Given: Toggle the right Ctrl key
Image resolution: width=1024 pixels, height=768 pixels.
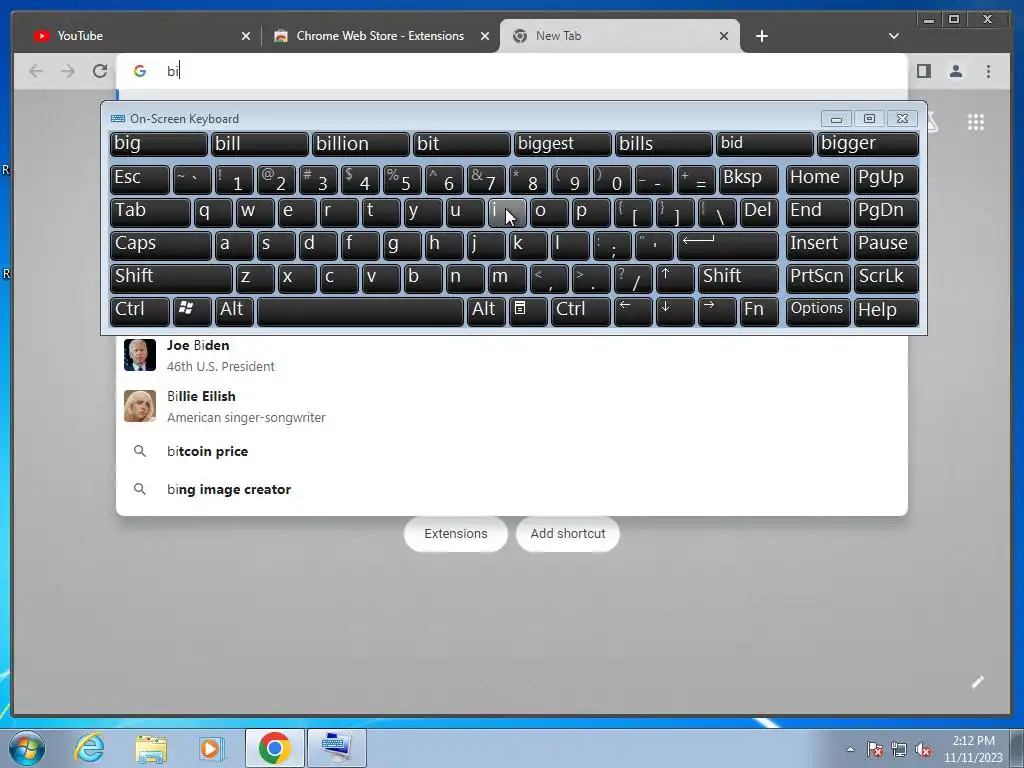Looking at the screenshot, I should click(x=581, y=312).
